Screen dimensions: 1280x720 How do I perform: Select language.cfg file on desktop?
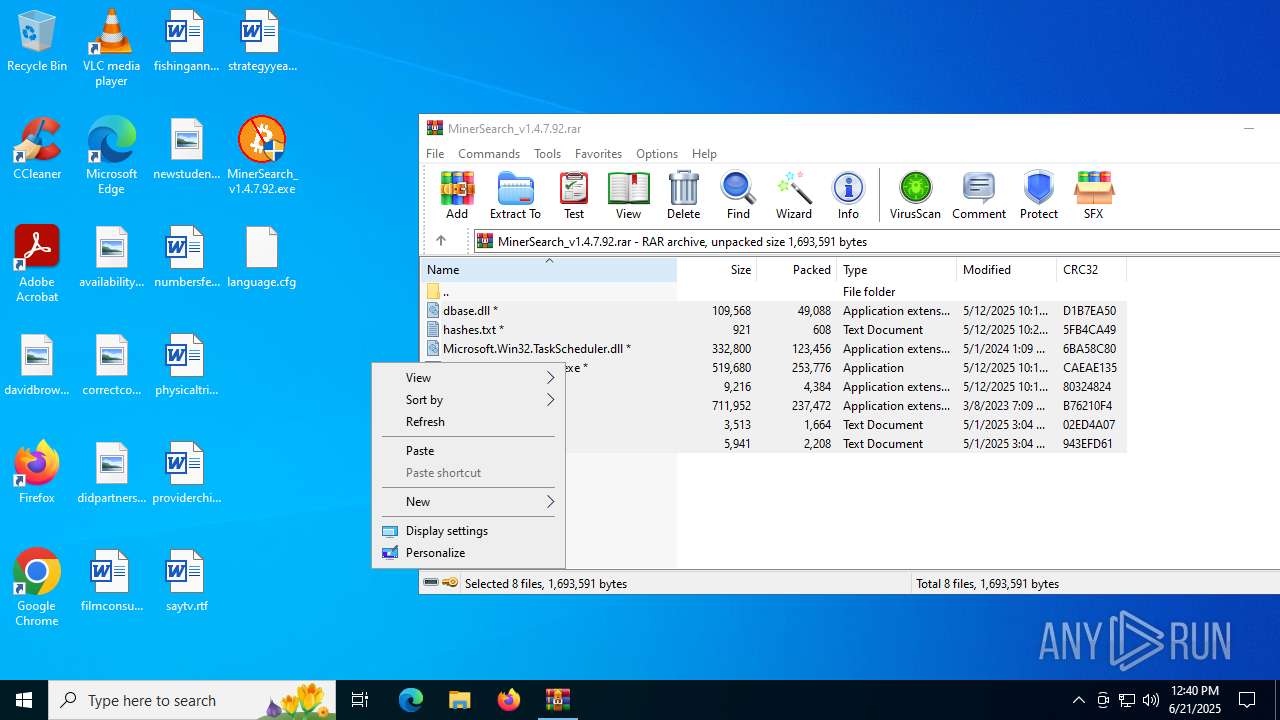262,258
